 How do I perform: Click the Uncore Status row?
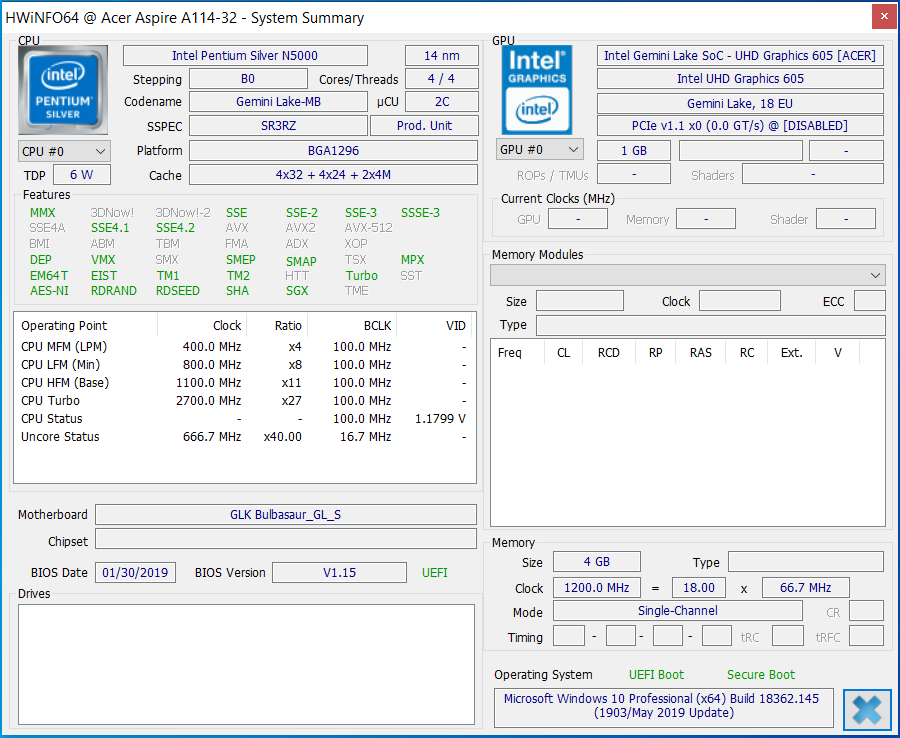[243, 437]
